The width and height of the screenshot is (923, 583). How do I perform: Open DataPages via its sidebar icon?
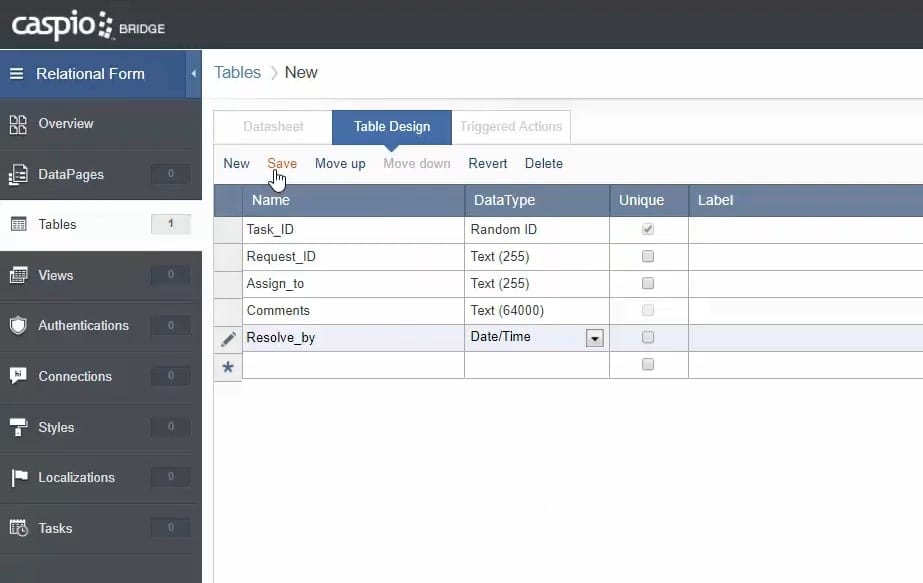pyautogui.click(x=18, y=175)
